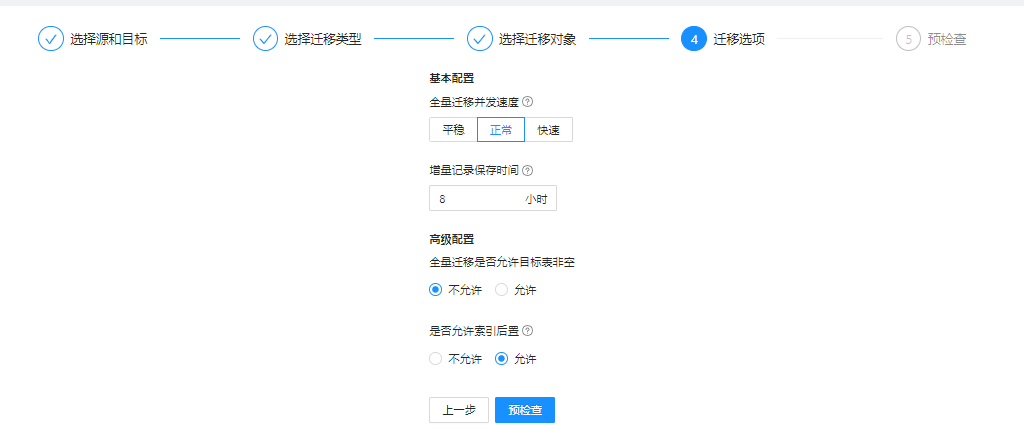The width and height of the screenshot is (1024, 447).
Task: Open help icon beside 增量记录保存时间
Action: pyautogui.click(x=528, y=170)
